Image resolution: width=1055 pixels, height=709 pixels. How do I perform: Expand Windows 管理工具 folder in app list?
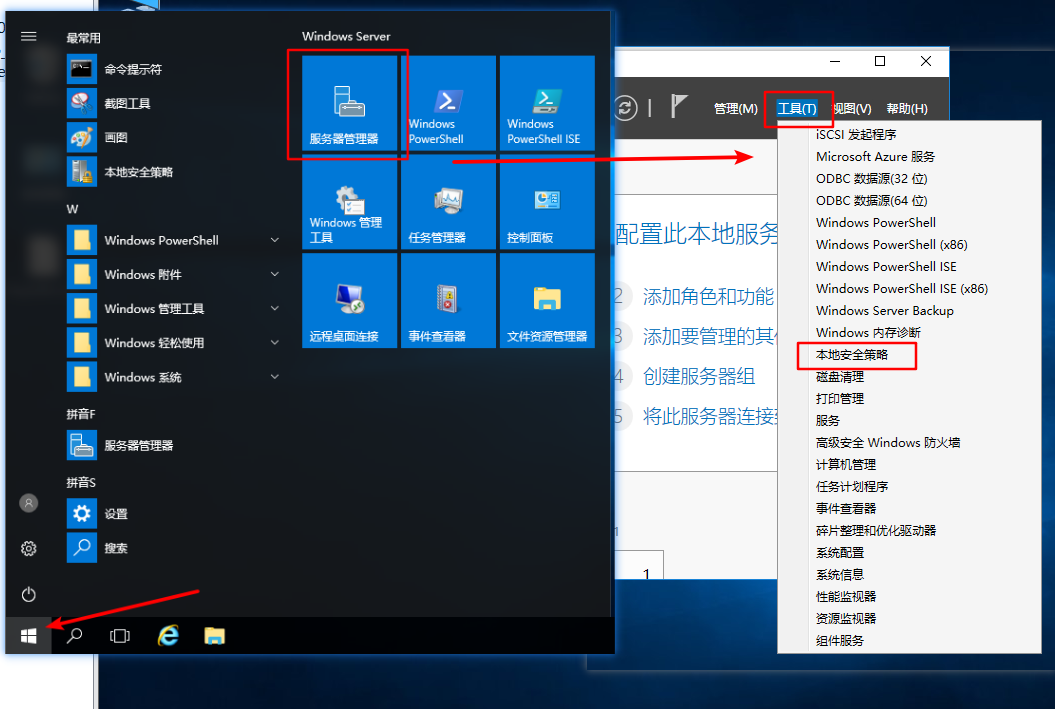pos(174,309)
